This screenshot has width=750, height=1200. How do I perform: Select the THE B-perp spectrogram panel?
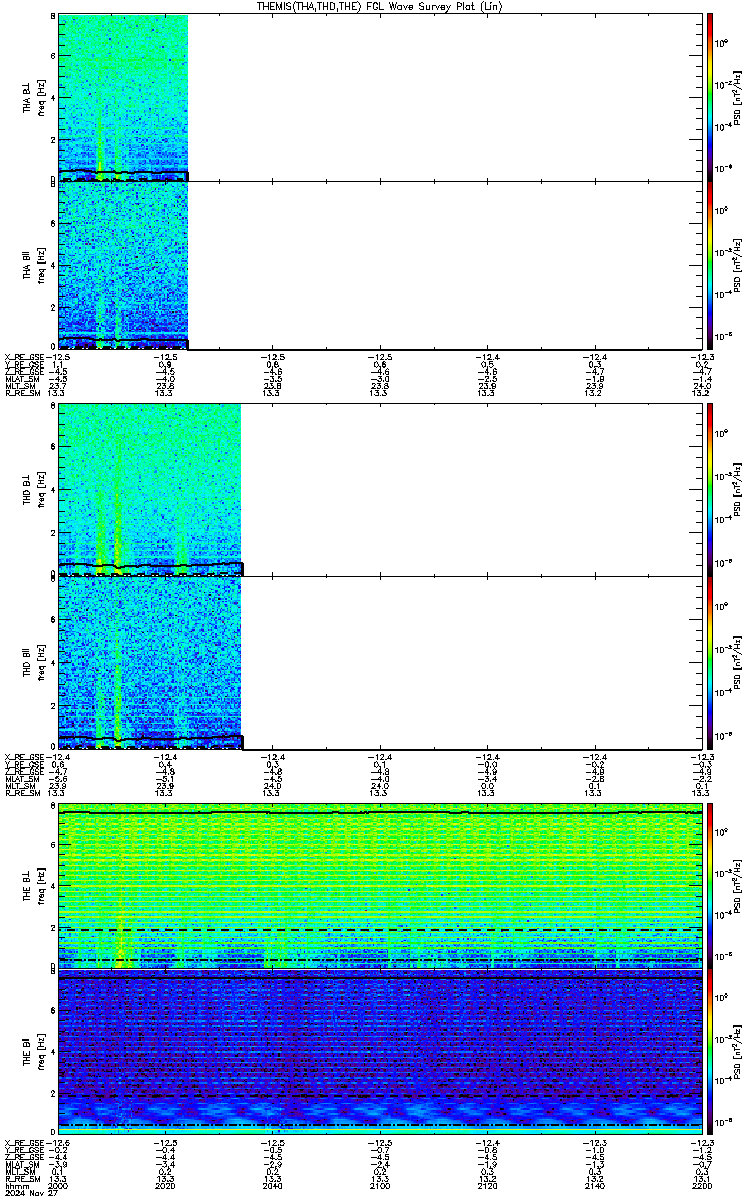[379, 885]
